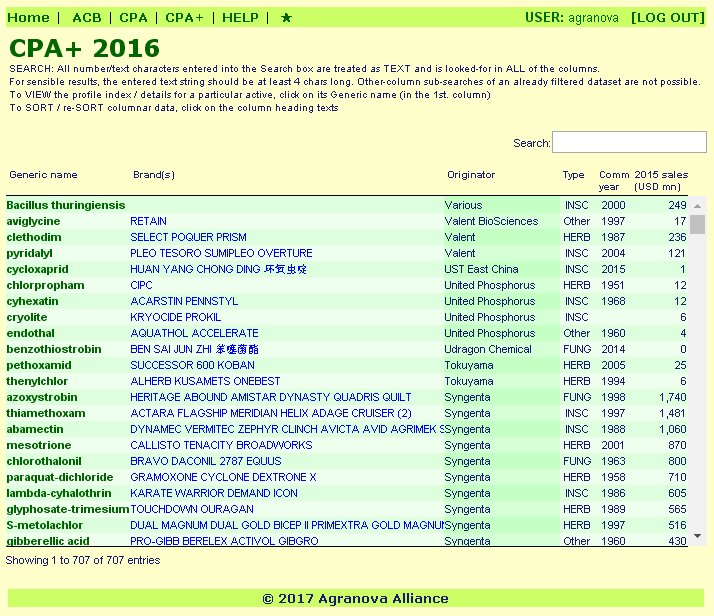Click Valent BioSciences originator cell
This screenshot has width=714, height=616.
point(491,221)
